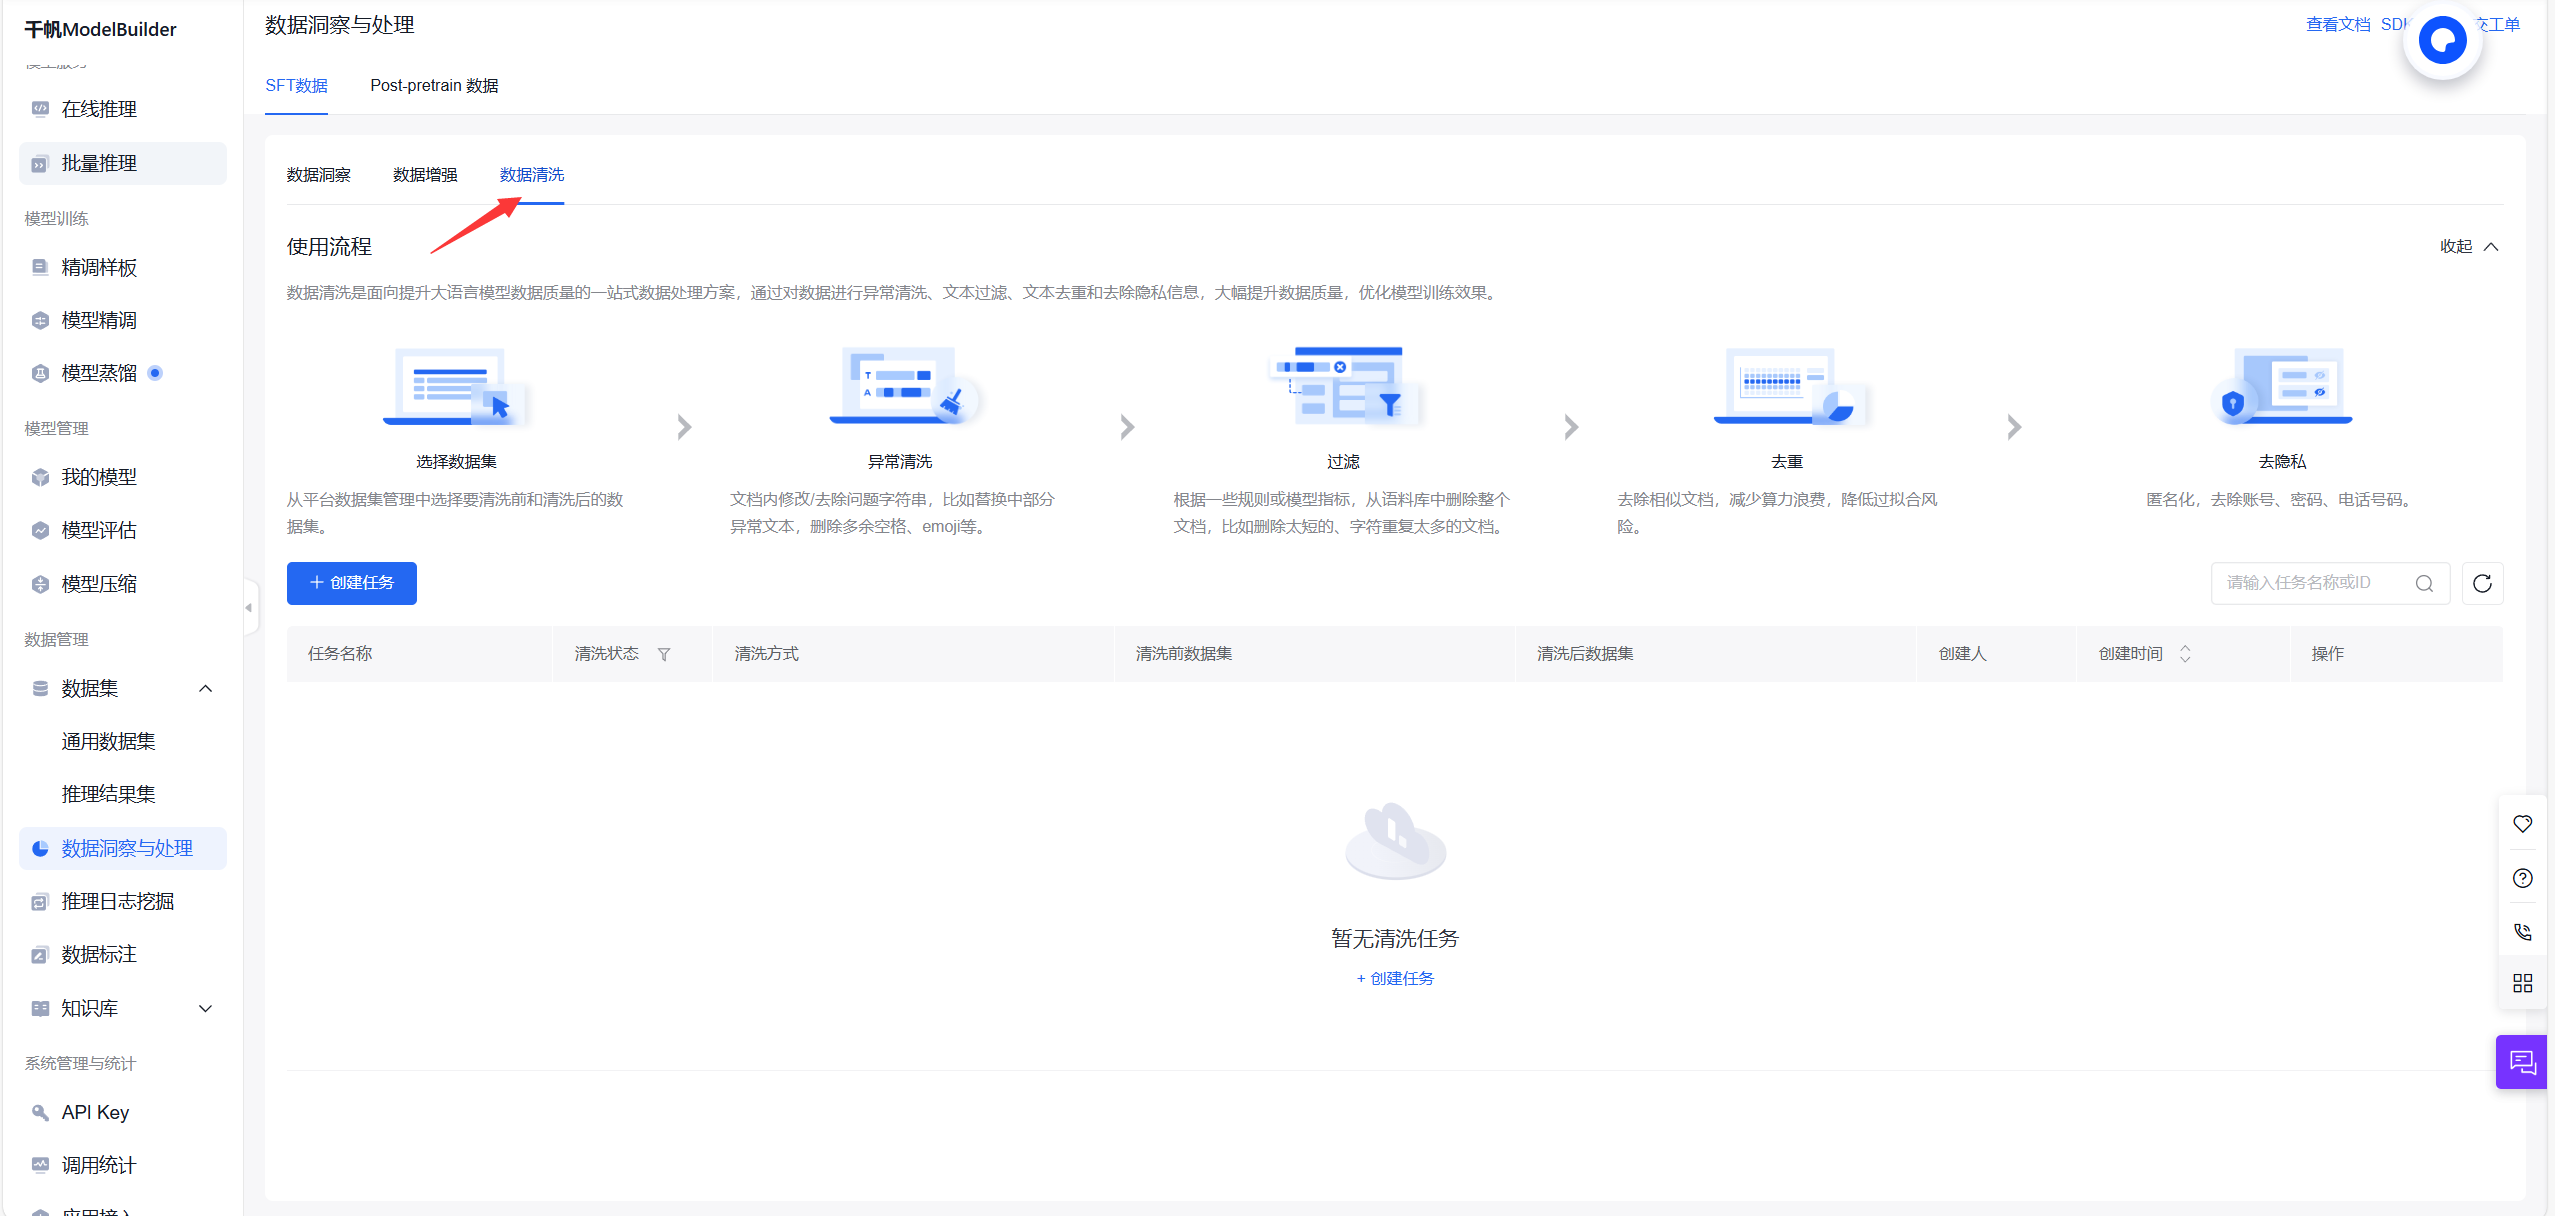Click the search magnifier icon
The width and height of the screenshot is (2555, 1216).
pyautogui.click(x=2424, y=583)
